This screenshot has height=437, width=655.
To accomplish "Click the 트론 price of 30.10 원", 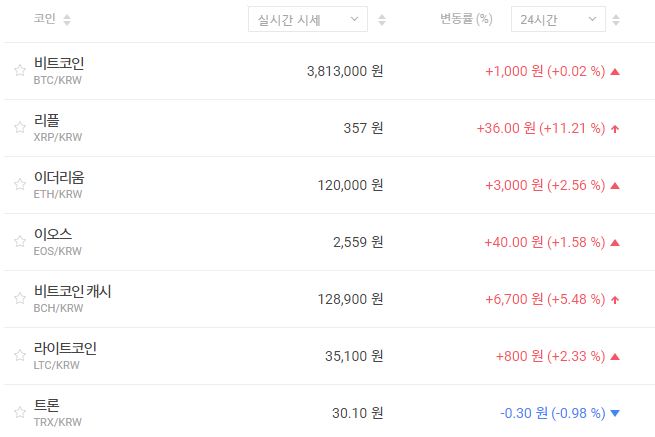I will point(357,413).
